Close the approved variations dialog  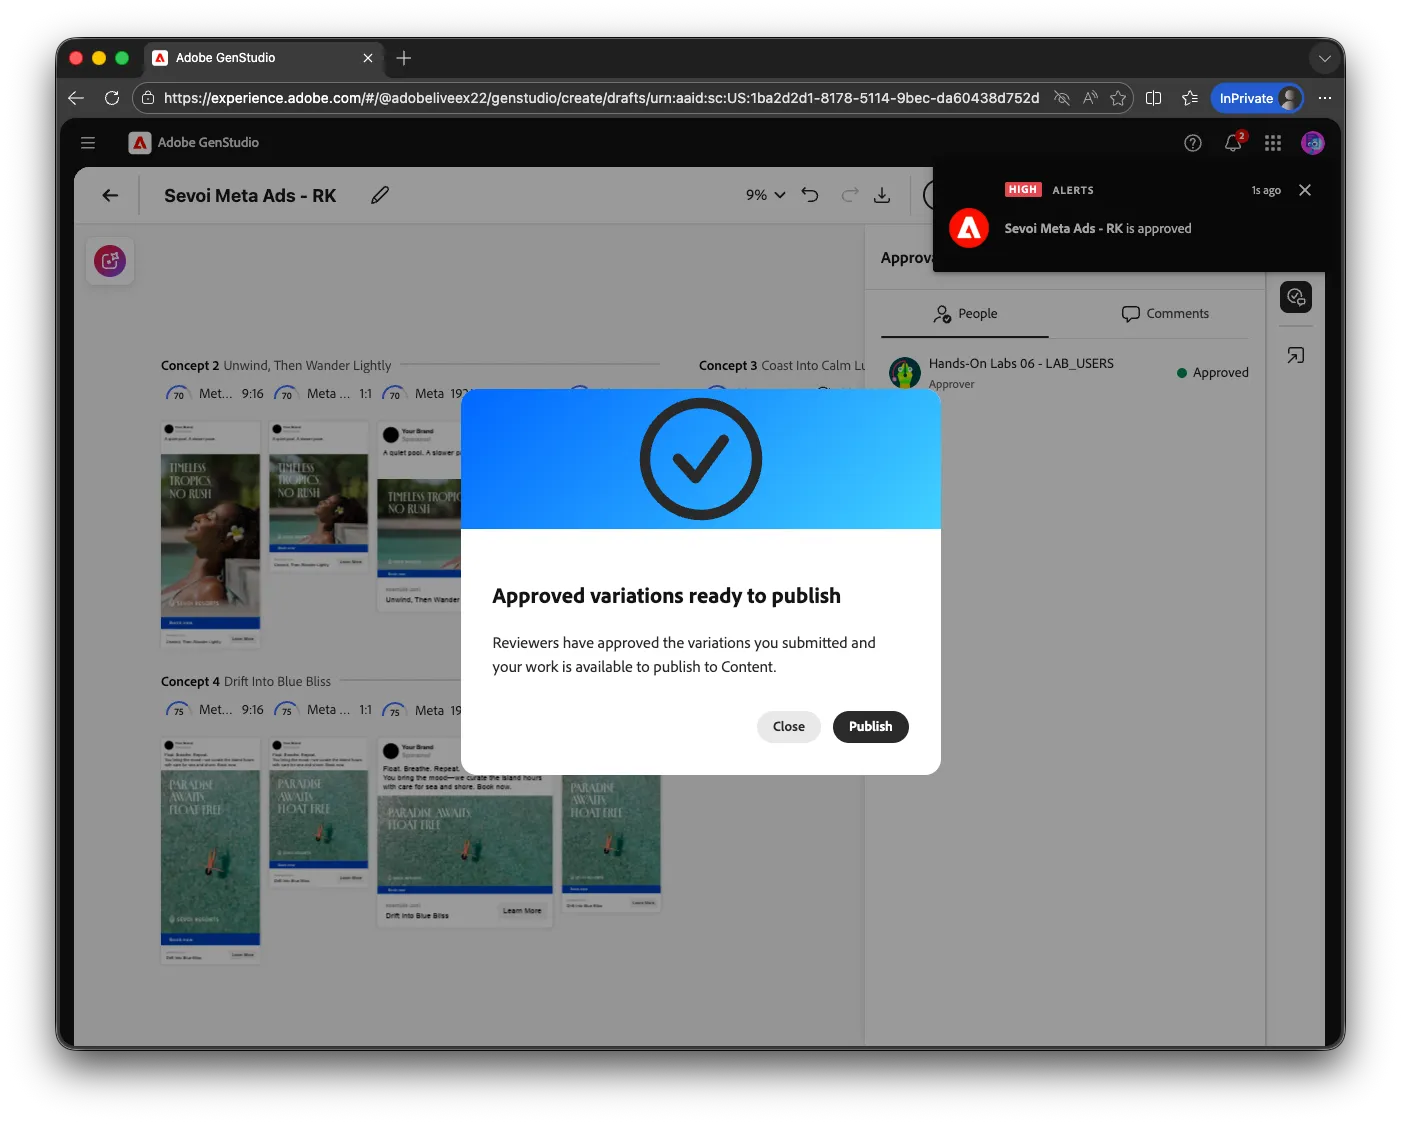[x=788, y=727]
